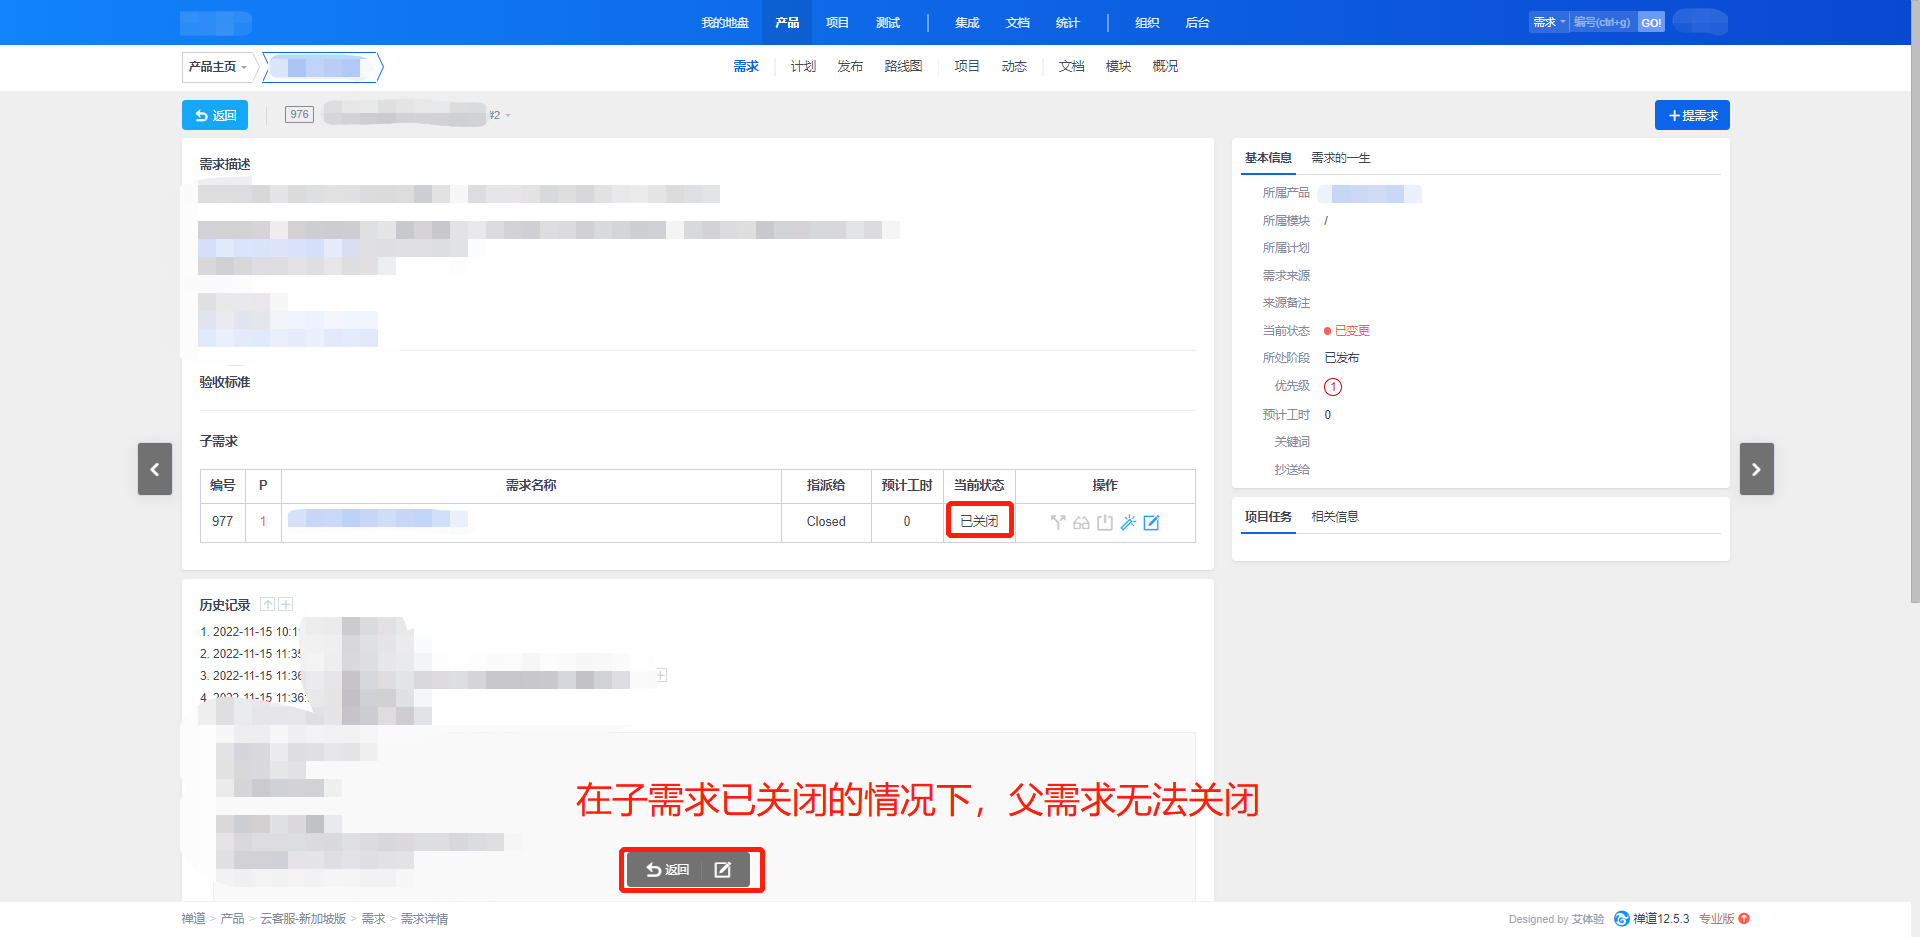Toggle history order with the up-arrow icon
1920x937 pixels.
(x=267, y=604)
